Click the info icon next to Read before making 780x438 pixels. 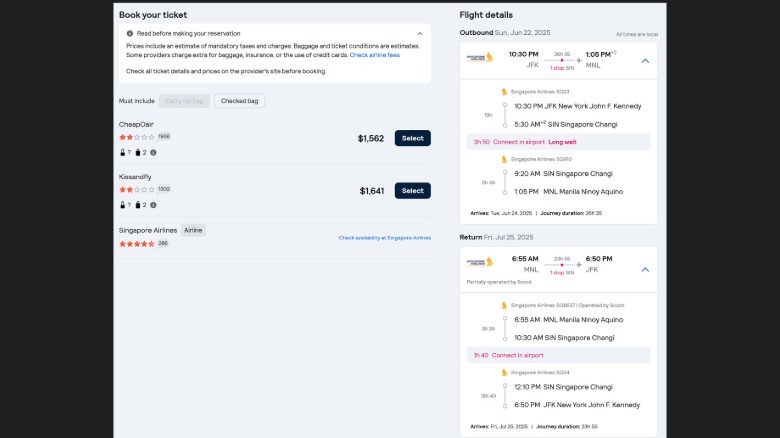click(x=130, y=33)
